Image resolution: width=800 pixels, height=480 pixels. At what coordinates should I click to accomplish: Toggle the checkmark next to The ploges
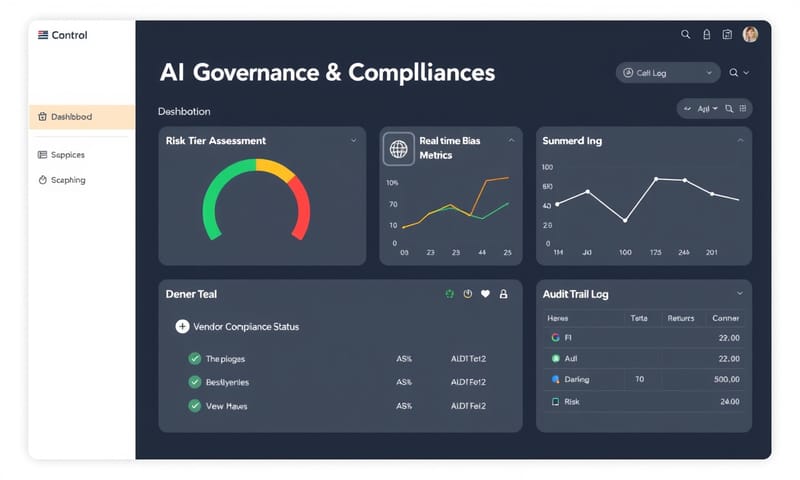tap(195, 358)
